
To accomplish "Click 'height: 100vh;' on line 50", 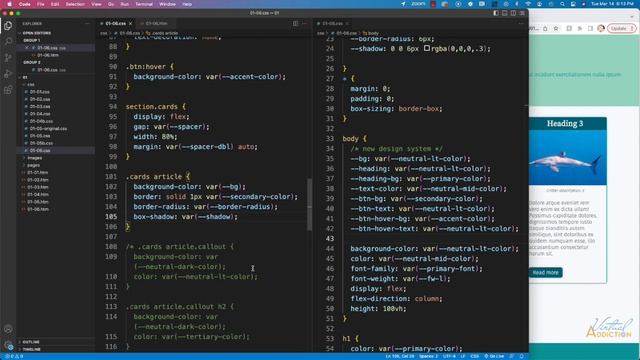I will [x=378, y=309].
